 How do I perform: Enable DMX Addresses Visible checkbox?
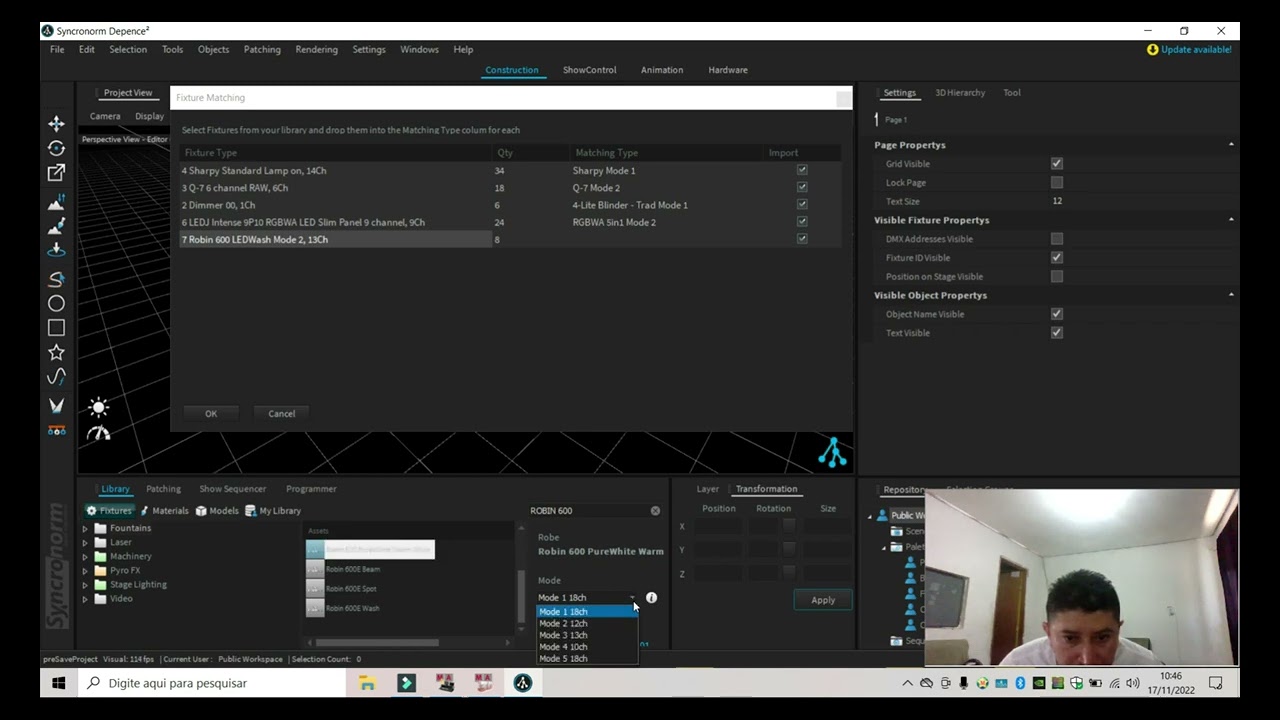1057,238
